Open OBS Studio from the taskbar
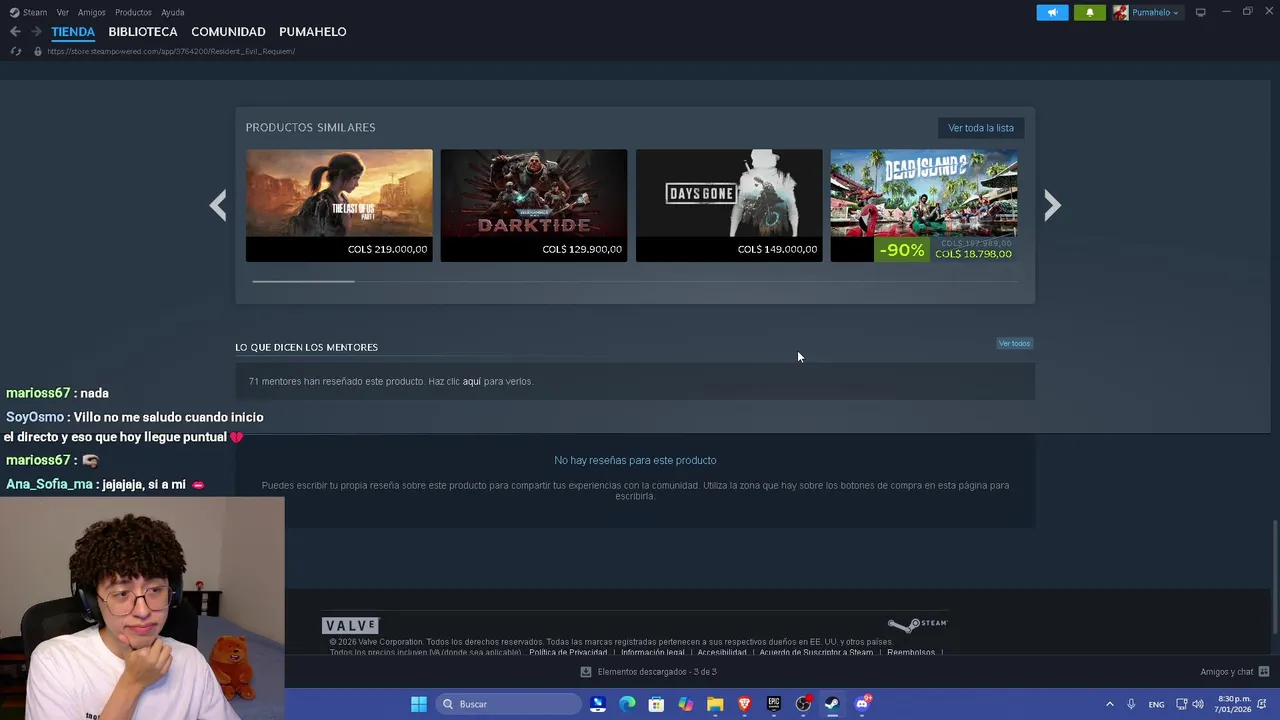This screenshot has height=720, width=1280. [803, 704]
